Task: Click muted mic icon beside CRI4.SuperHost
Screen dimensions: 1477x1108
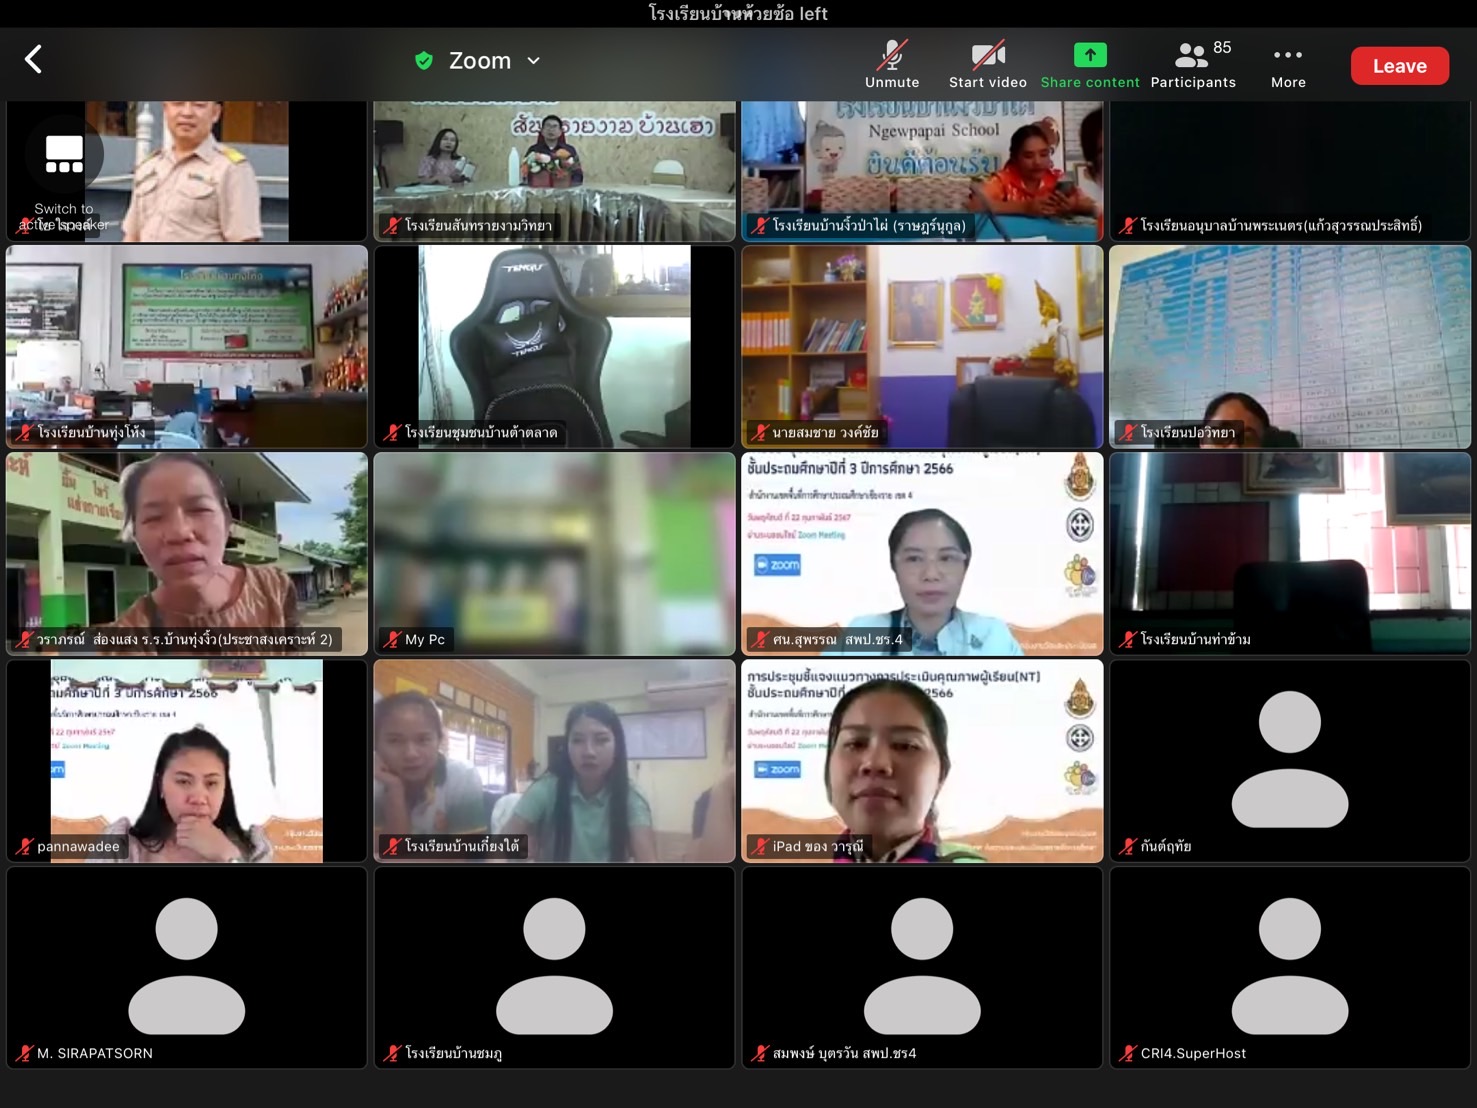Action: tap(1128, 1053)
